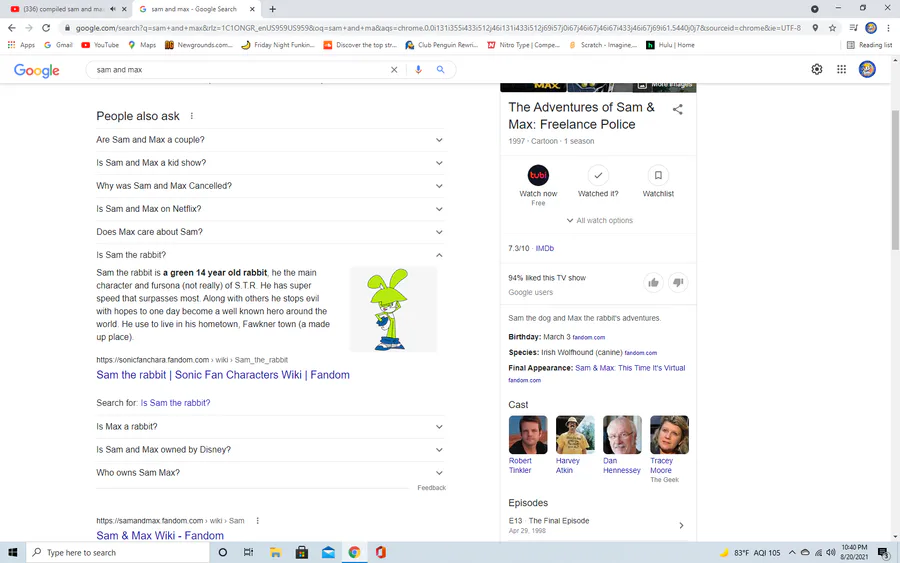Image resolution: width=900 pixels, height=563 pixels.
Task: Mute the YouTube tab via speaker icon
Action: click(x=113, y=9)
